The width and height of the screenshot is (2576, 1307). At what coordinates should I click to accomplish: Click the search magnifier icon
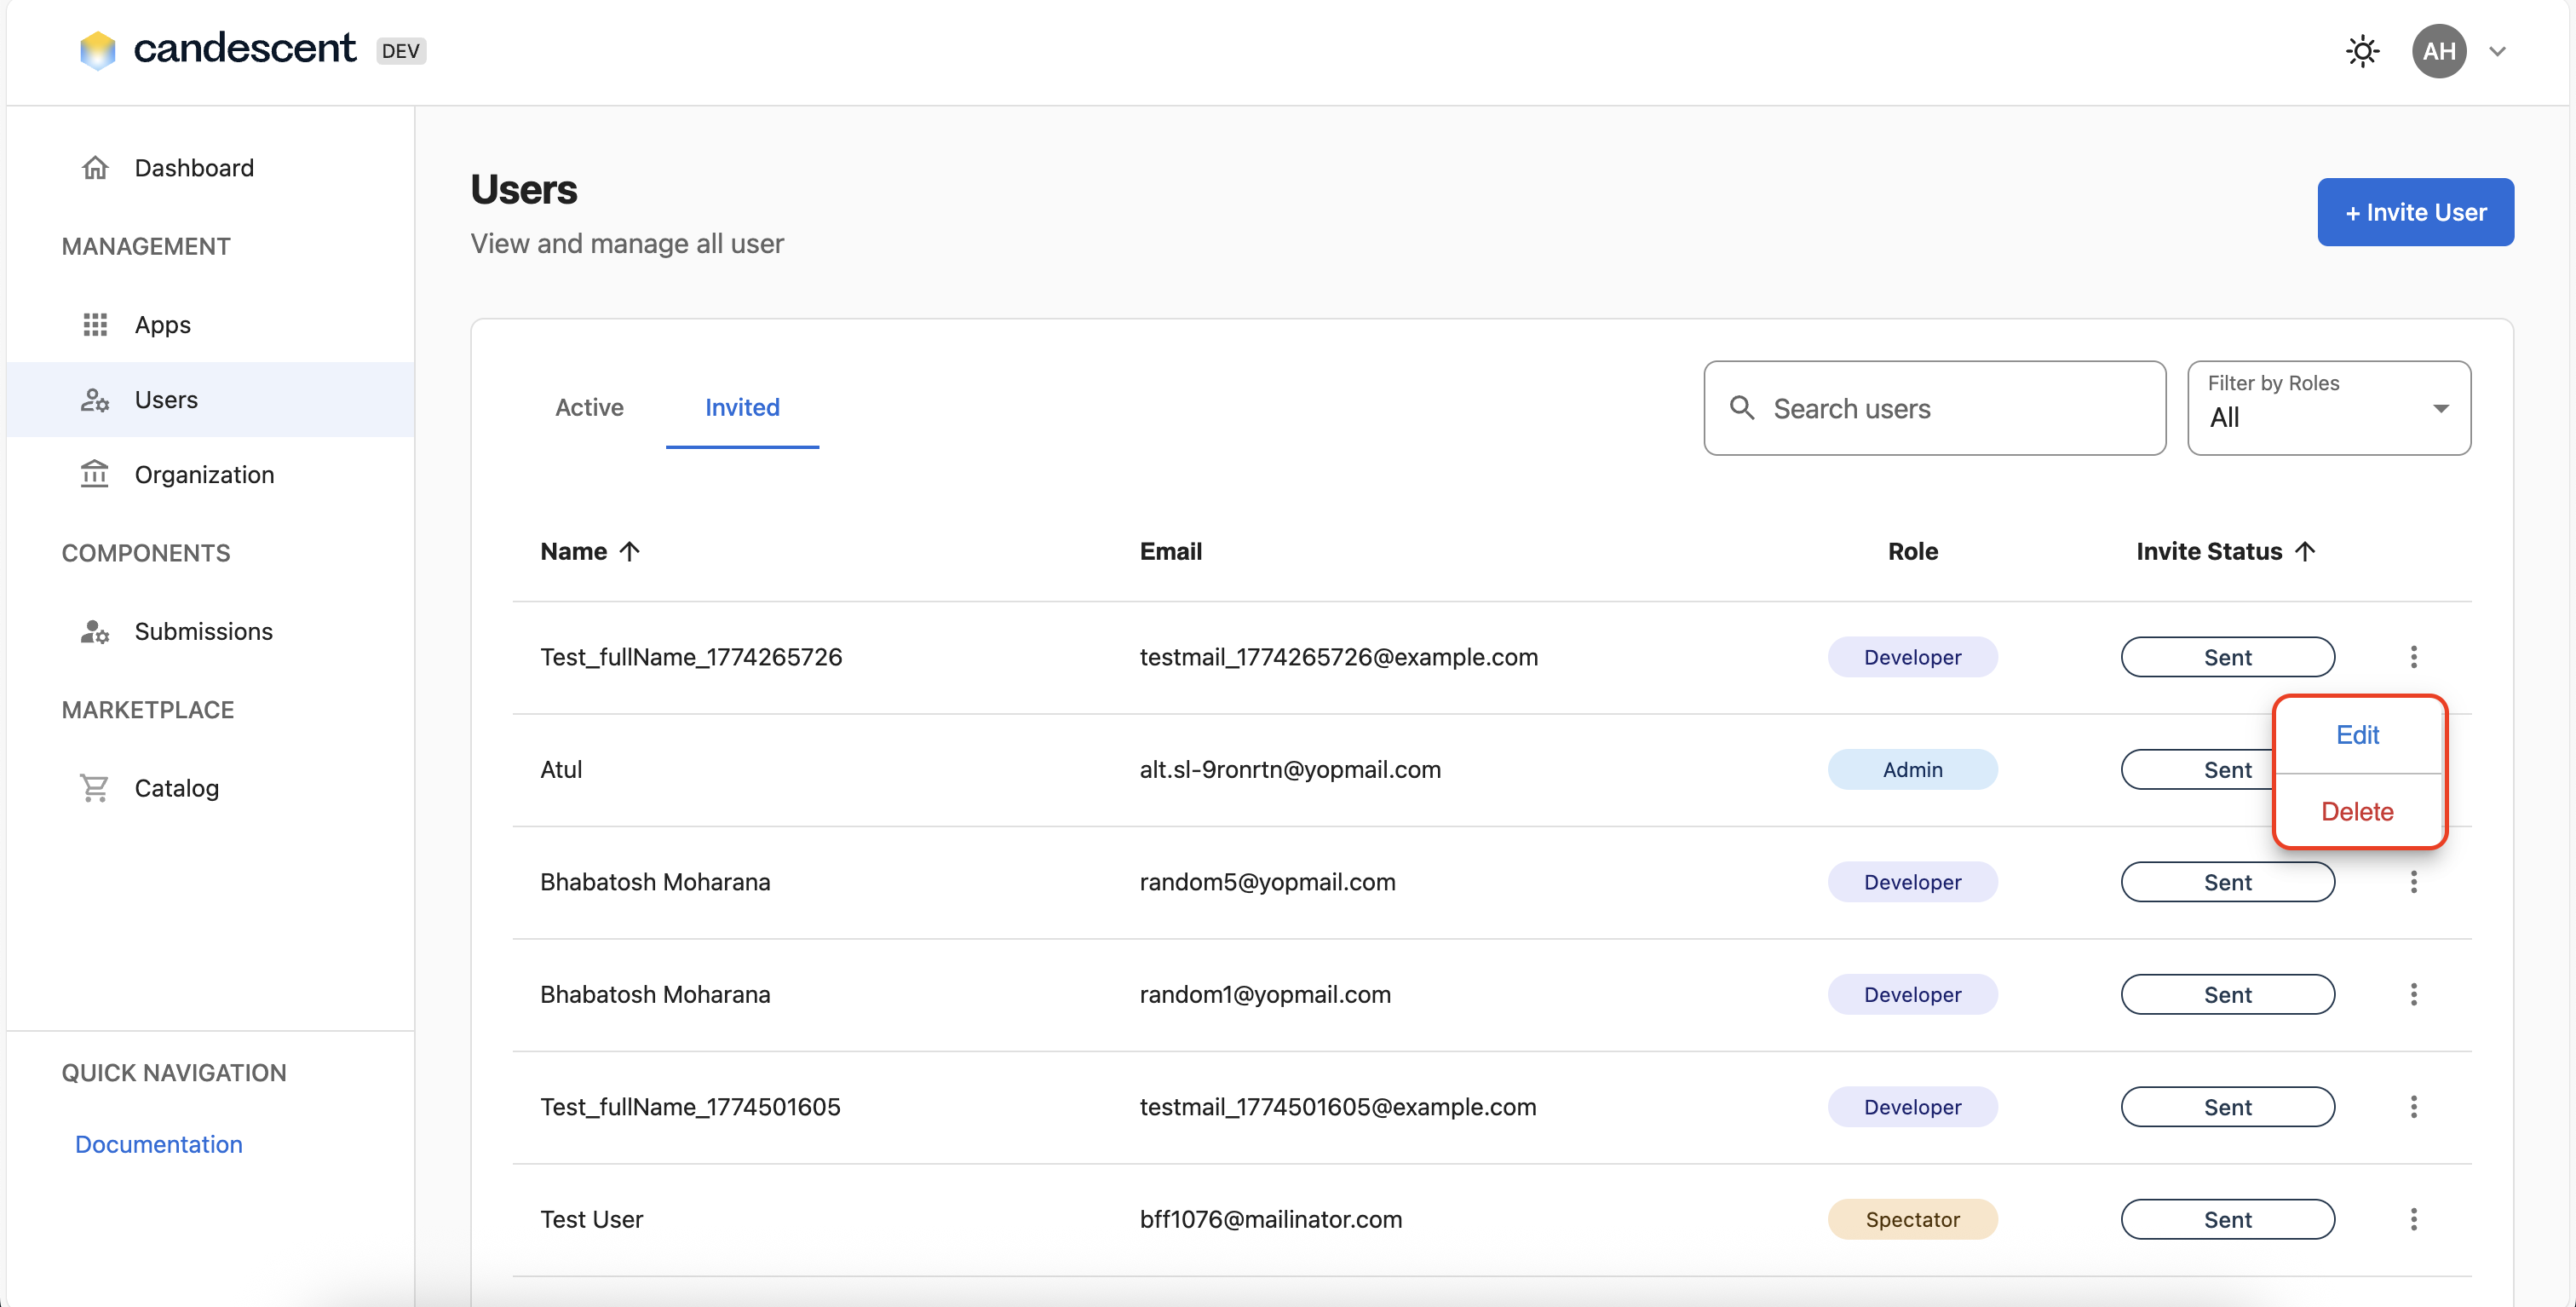tap(1742, 408)
